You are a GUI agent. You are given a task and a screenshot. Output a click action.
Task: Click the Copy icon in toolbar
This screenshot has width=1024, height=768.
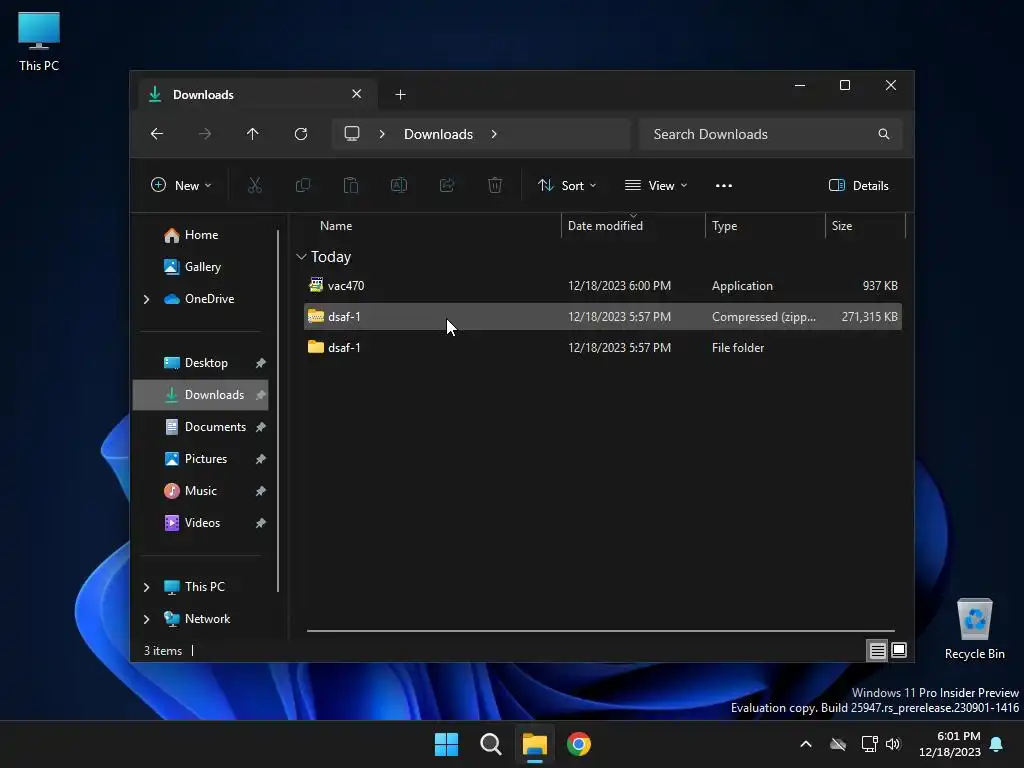point(303,185)
